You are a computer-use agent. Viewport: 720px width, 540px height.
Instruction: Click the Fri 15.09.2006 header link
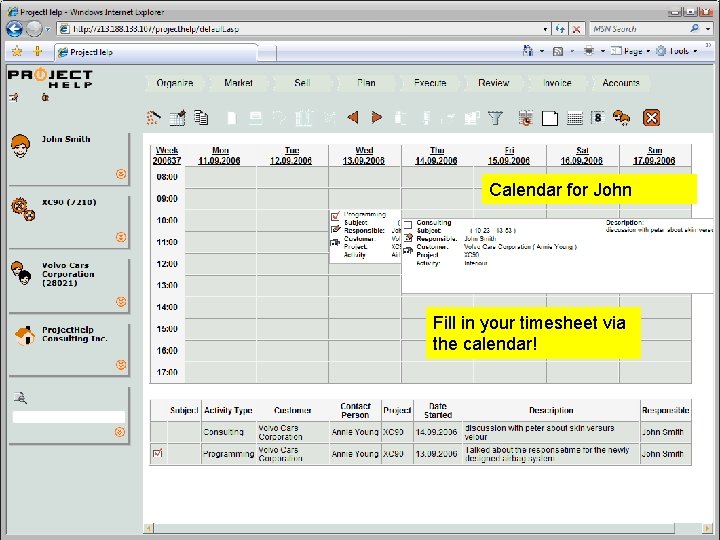tap(509, 155)
